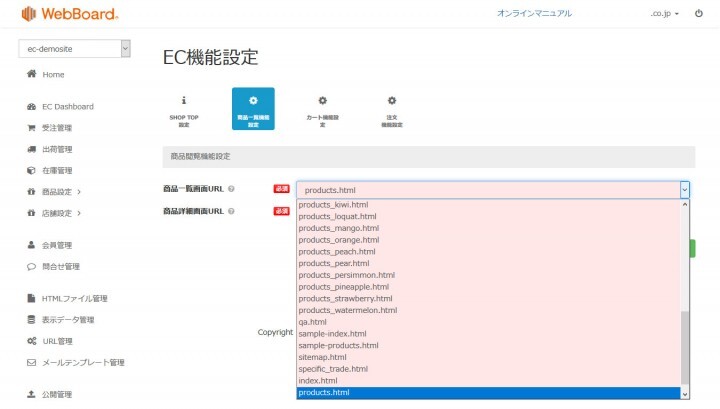The height and width of the screenshot is (409, 720).
Task: Select products_kiwi.html option
Action: tap(488, 205)
